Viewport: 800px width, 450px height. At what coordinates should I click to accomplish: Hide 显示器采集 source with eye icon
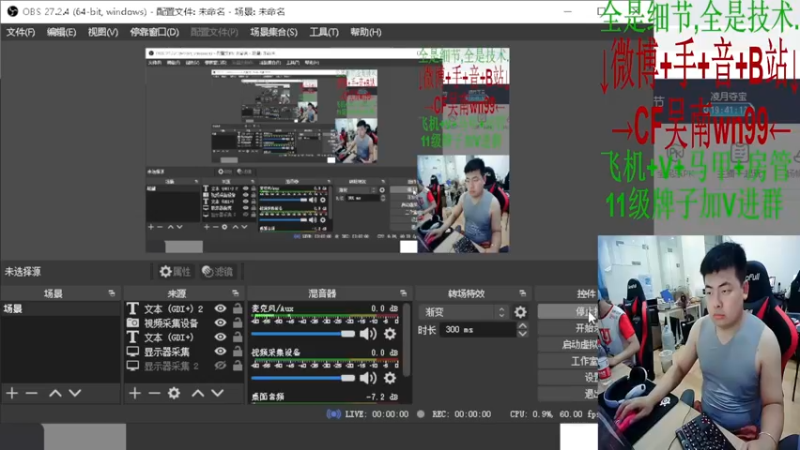(220, 352)
